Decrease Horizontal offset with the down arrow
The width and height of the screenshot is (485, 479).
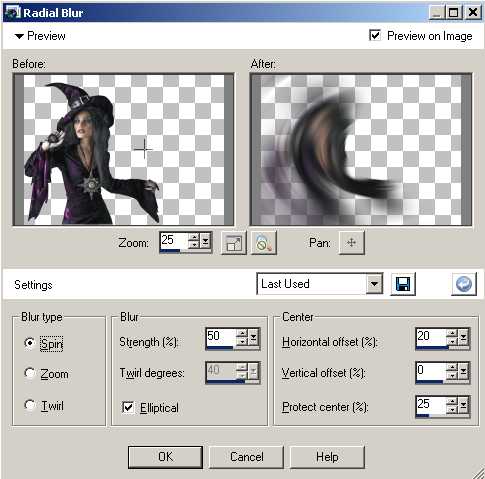[452, 342]
